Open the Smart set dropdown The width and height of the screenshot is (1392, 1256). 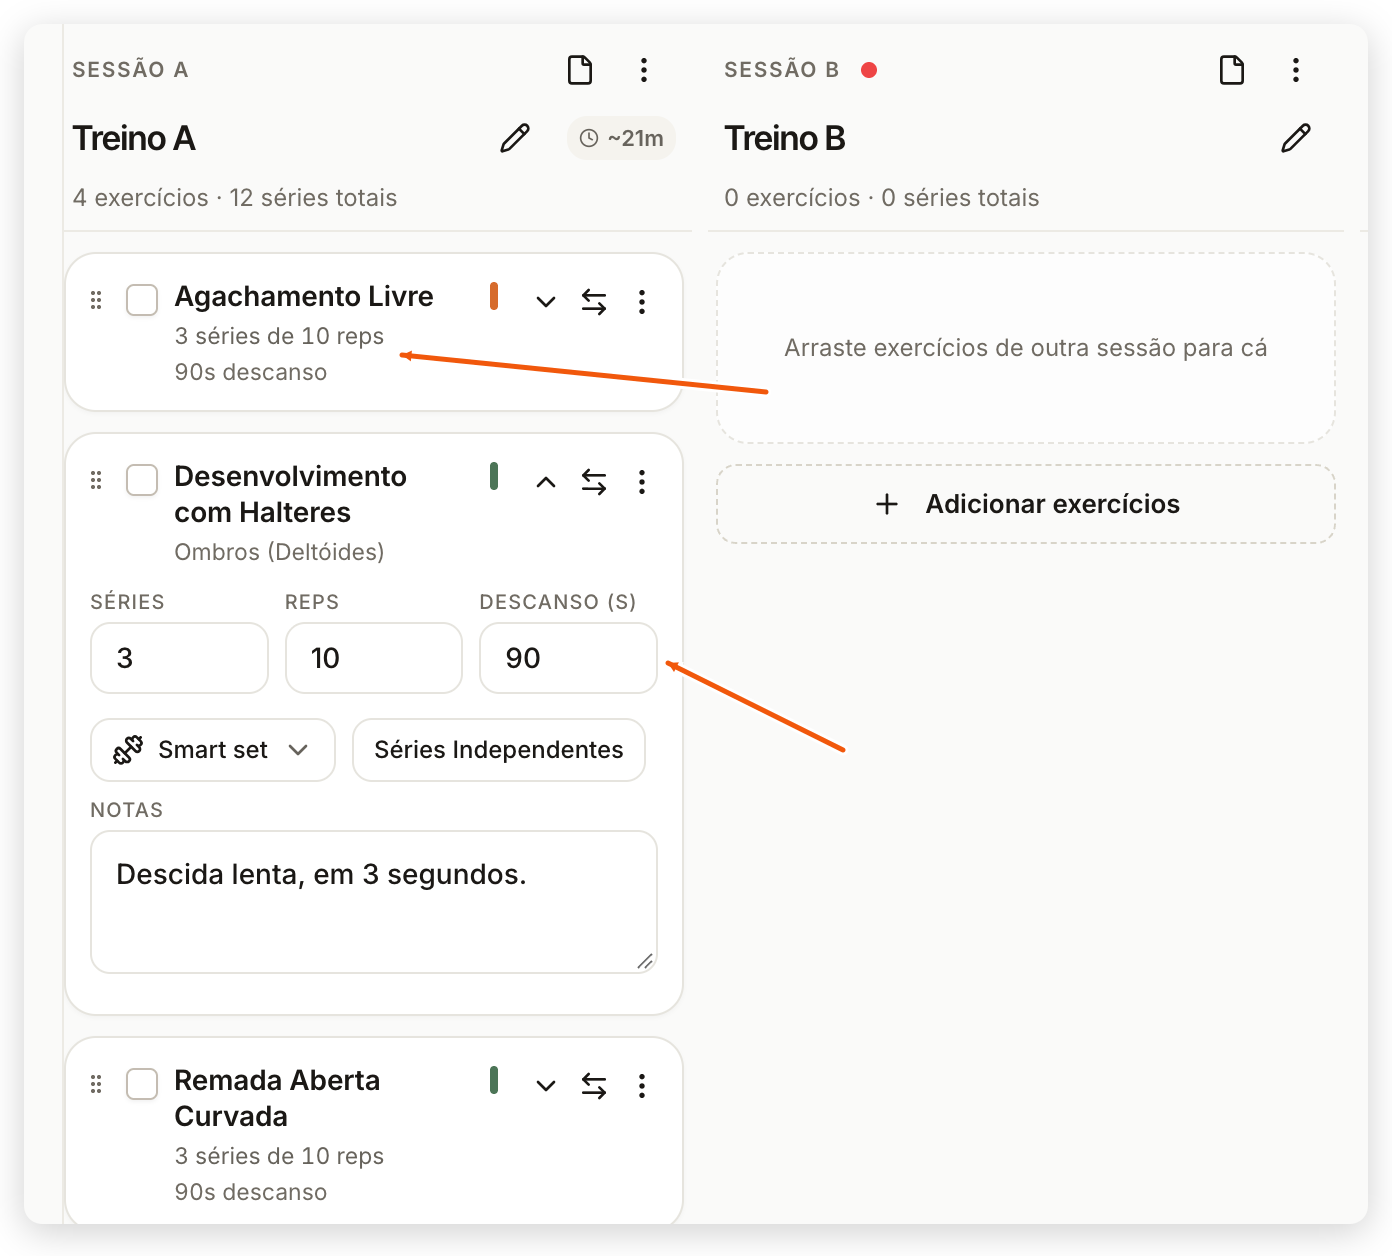[x=213, y=750]
